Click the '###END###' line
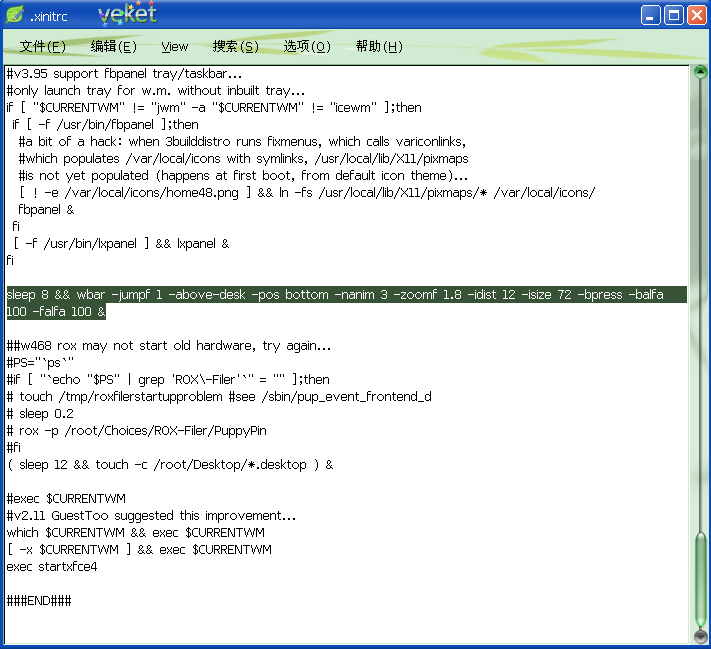 point(39,601)
